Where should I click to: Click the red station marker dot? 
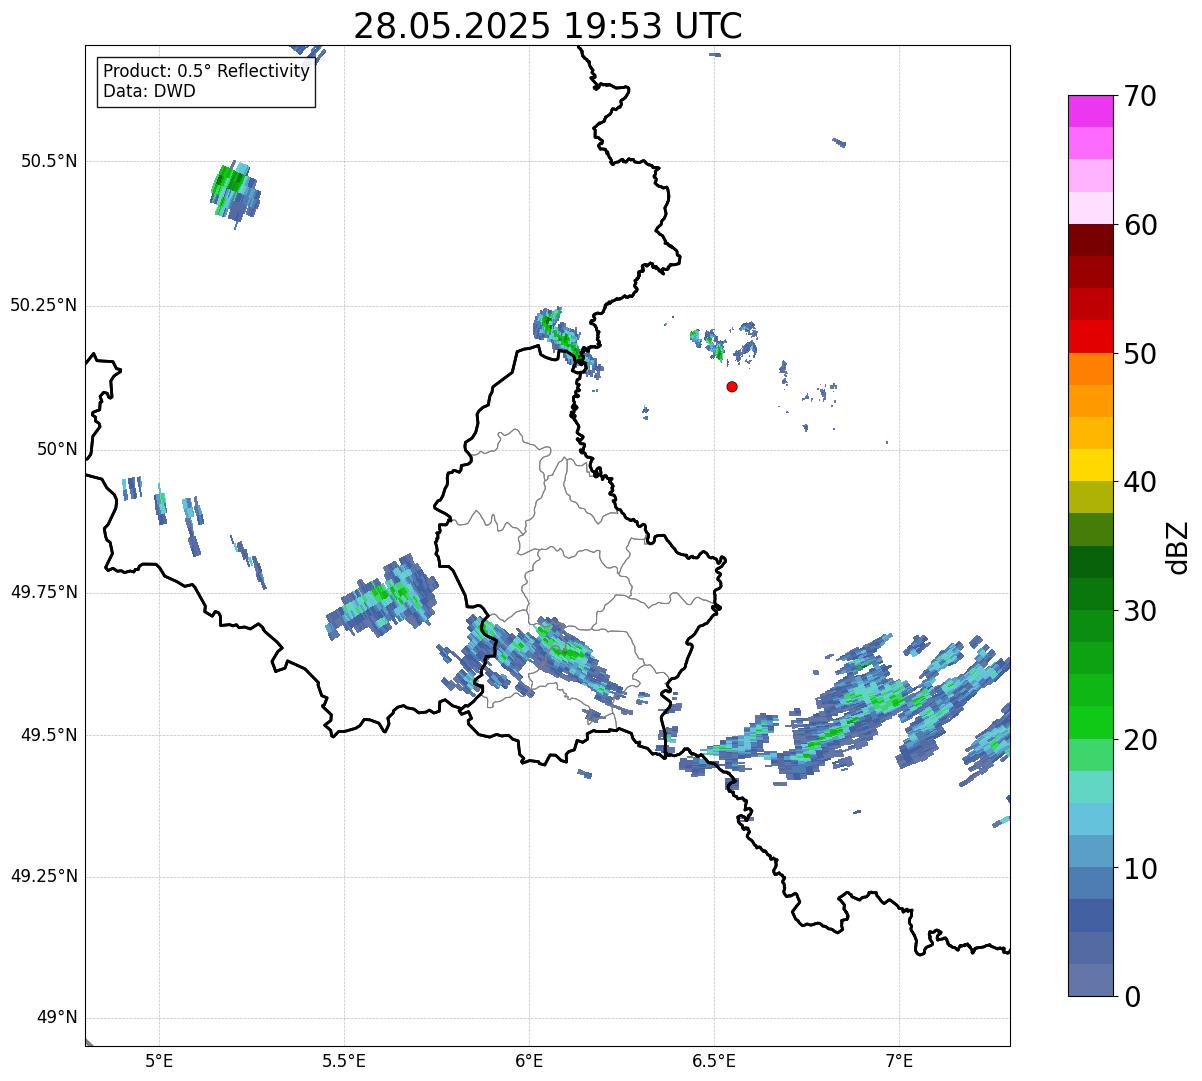tap(732, 386)
